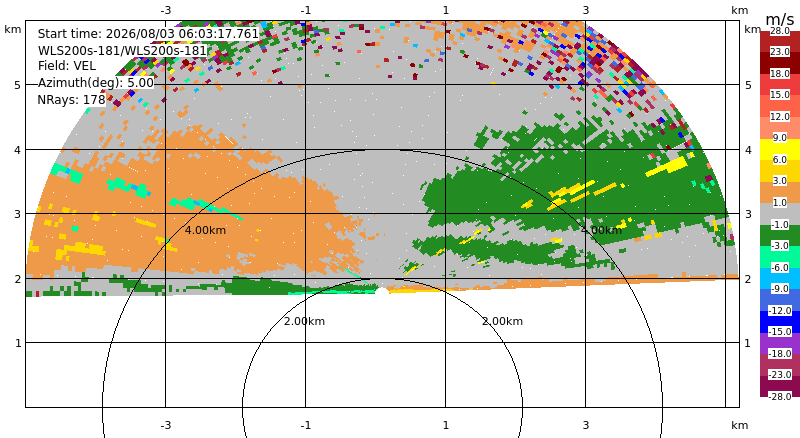Select the 1.0 orange colorbar segment
Viewport: 800px width, 438px height.
point(780,192)
